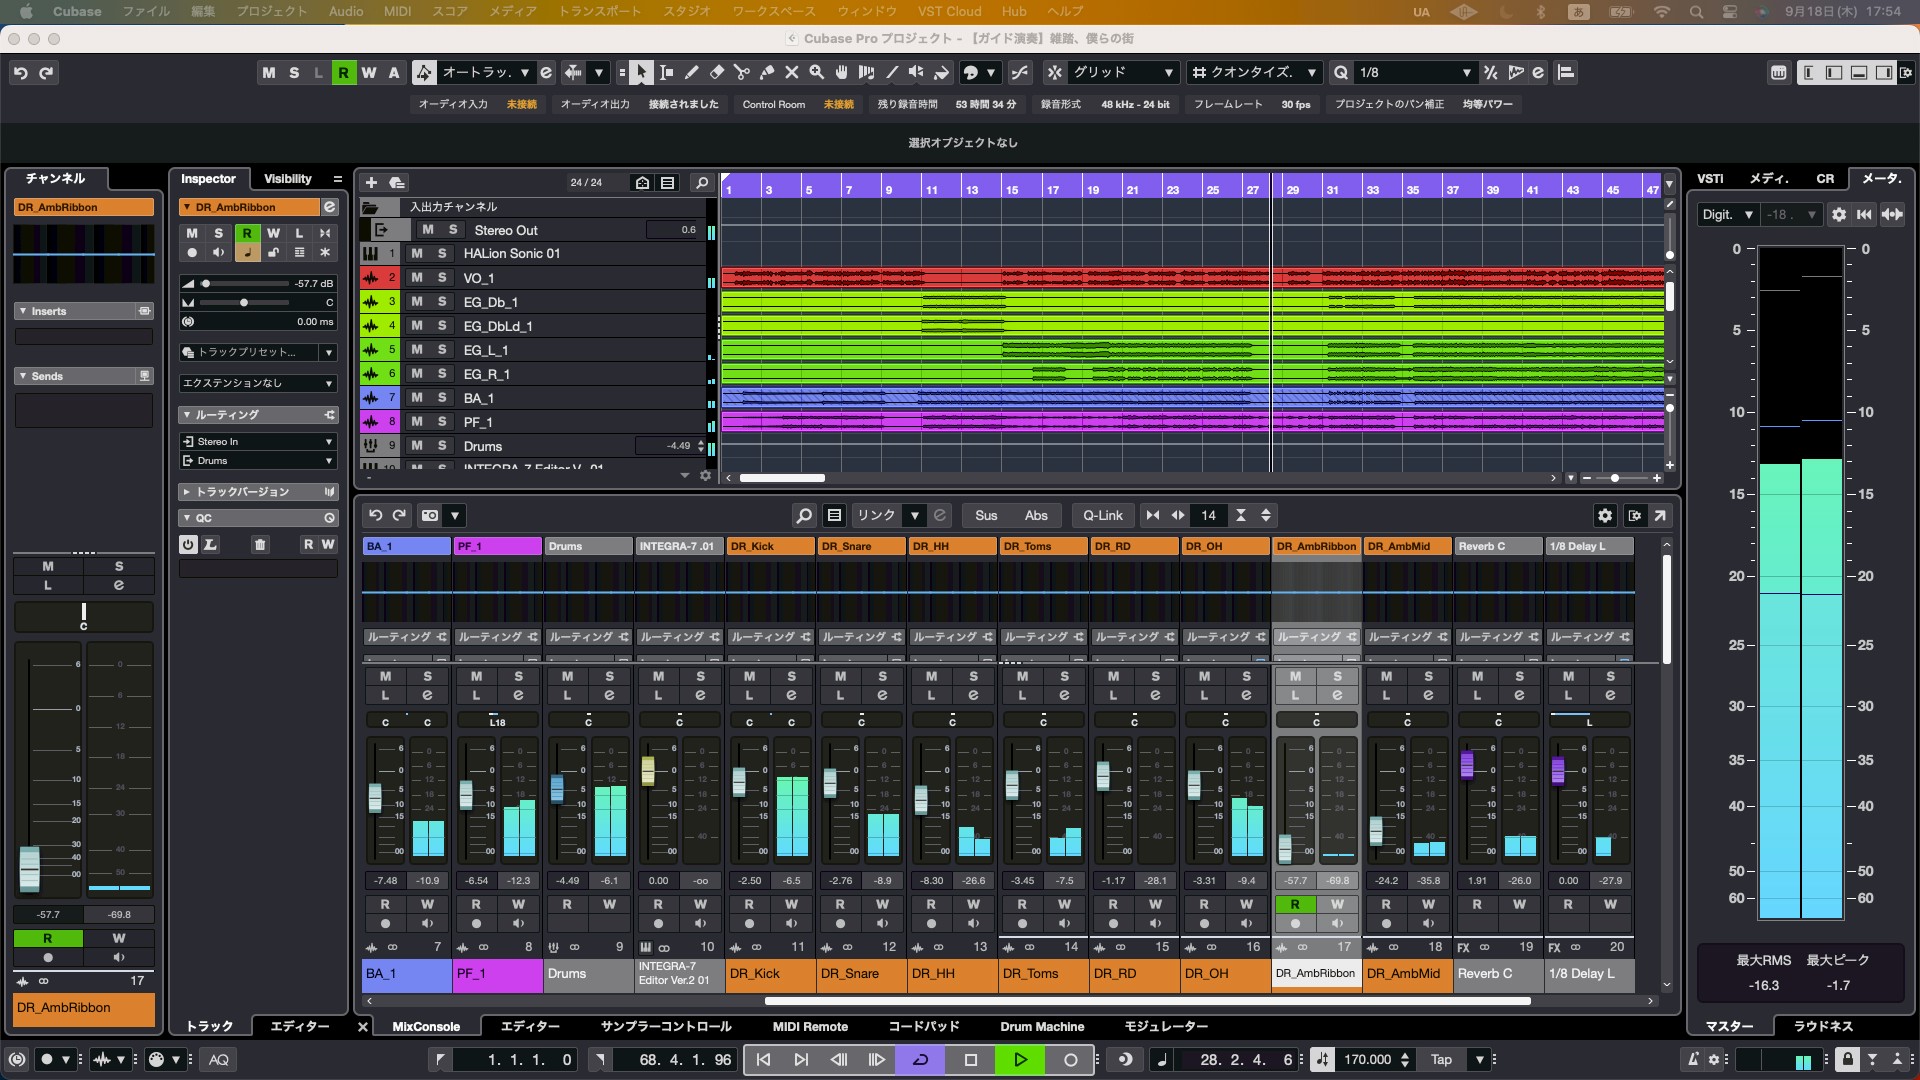Activate the Zoom magnifier tool
This screenshot has width=1920, height=1080.
816,72
